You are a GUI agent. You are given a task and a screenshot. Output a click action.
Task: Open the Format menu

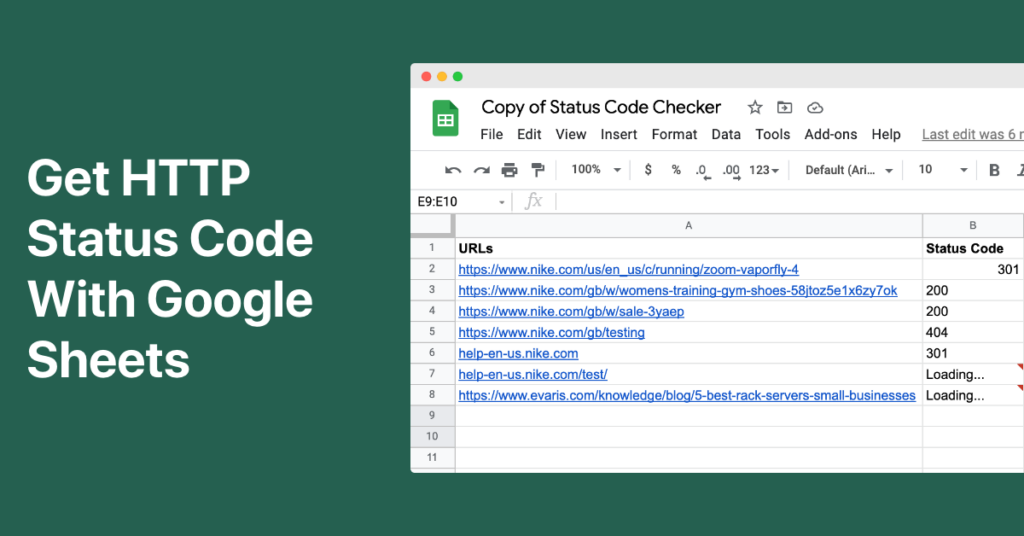pos(675,134)
